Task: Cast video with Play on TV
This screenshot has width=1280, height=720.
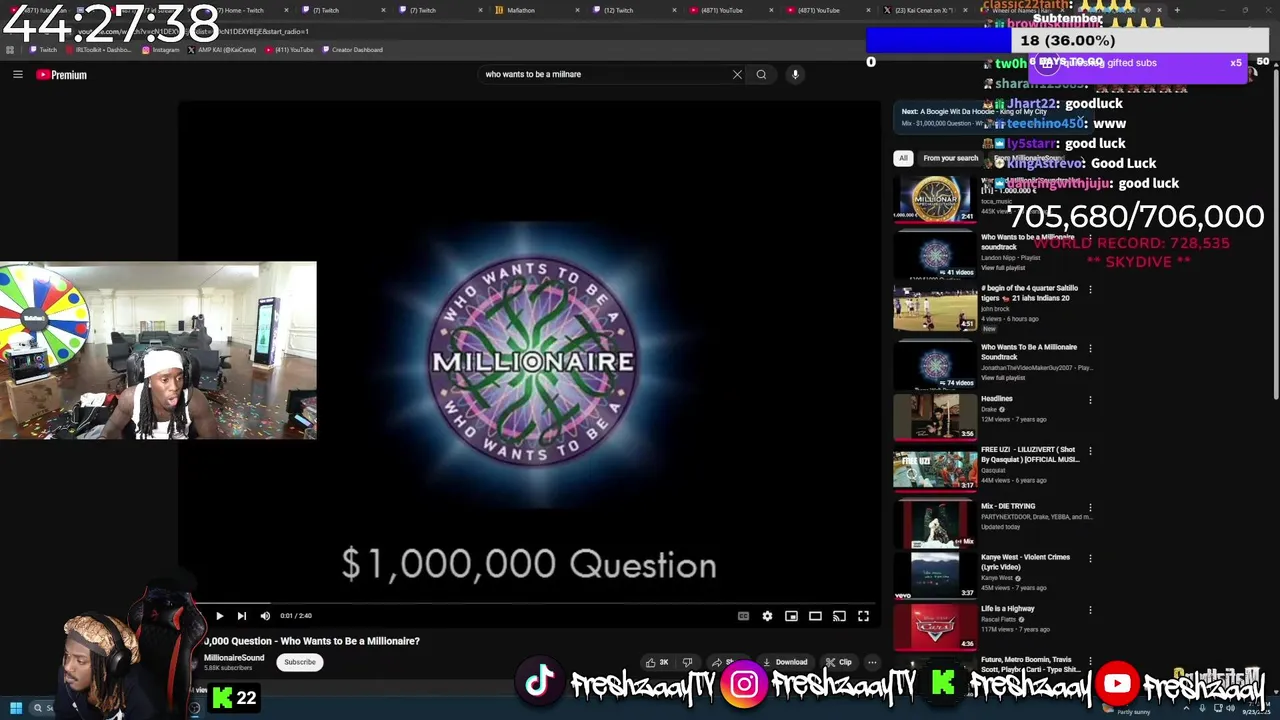Action: [x=839, y=616]
